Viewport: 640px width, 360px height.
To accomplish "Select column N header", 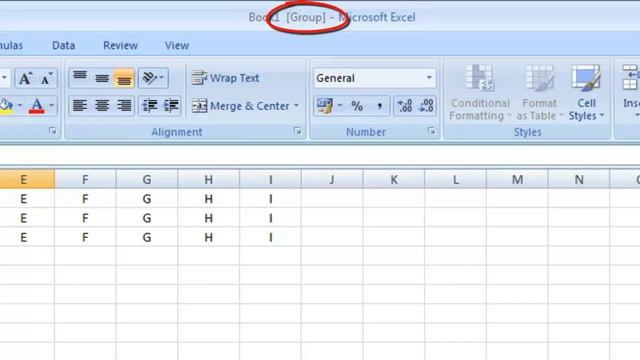I will (579, 179).
